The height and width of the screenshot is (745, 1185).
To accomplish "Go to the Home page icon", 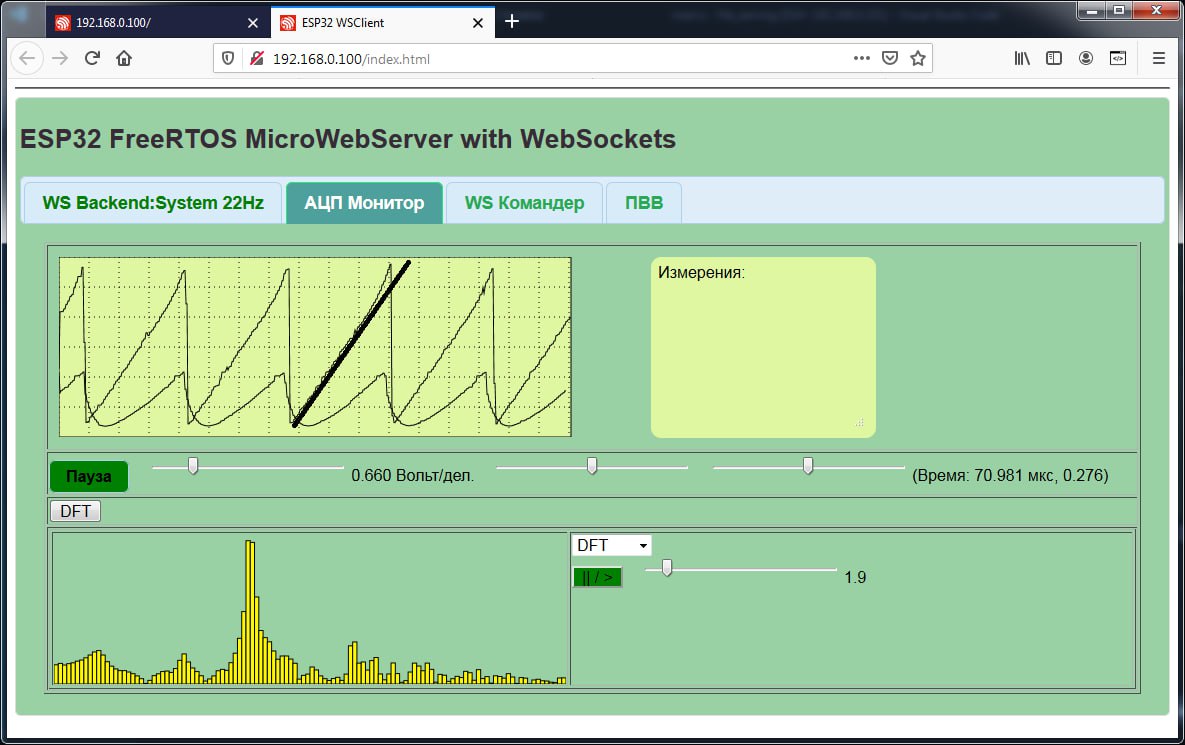I will point(124,58).
